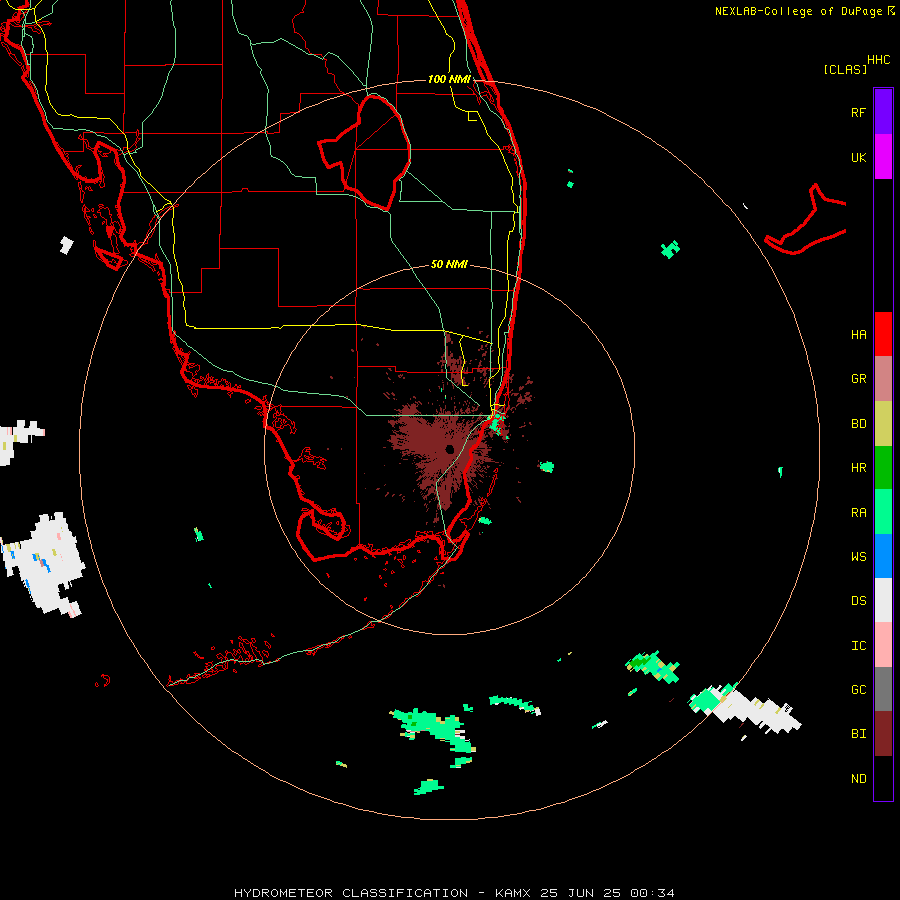Click the RA legend label
This screenshot has height=900, width=900.
point(858,513)
